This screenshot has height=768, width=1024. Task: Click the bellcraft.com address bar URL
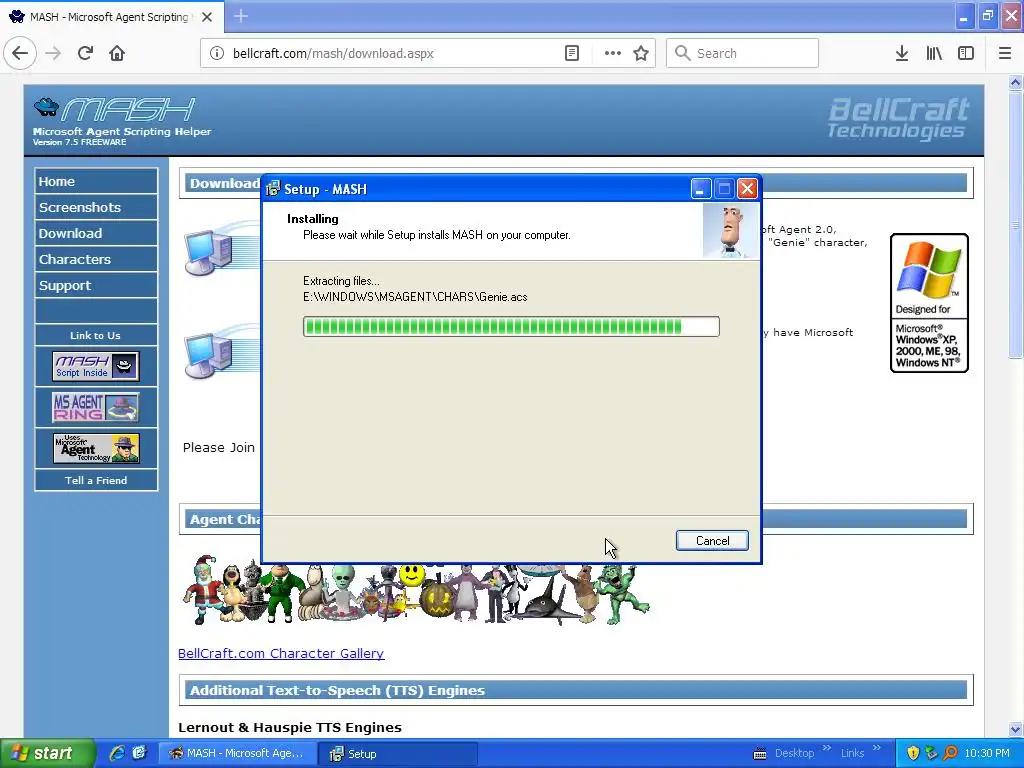[334, 54]
